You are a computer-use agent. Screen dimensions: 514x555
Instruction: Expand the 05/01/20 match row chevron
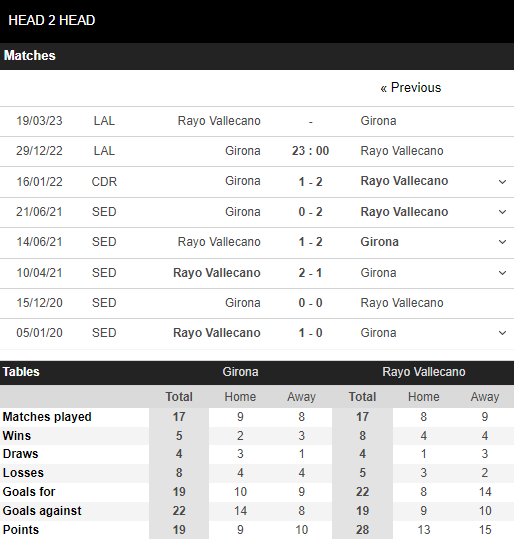[x=502, y=333]
